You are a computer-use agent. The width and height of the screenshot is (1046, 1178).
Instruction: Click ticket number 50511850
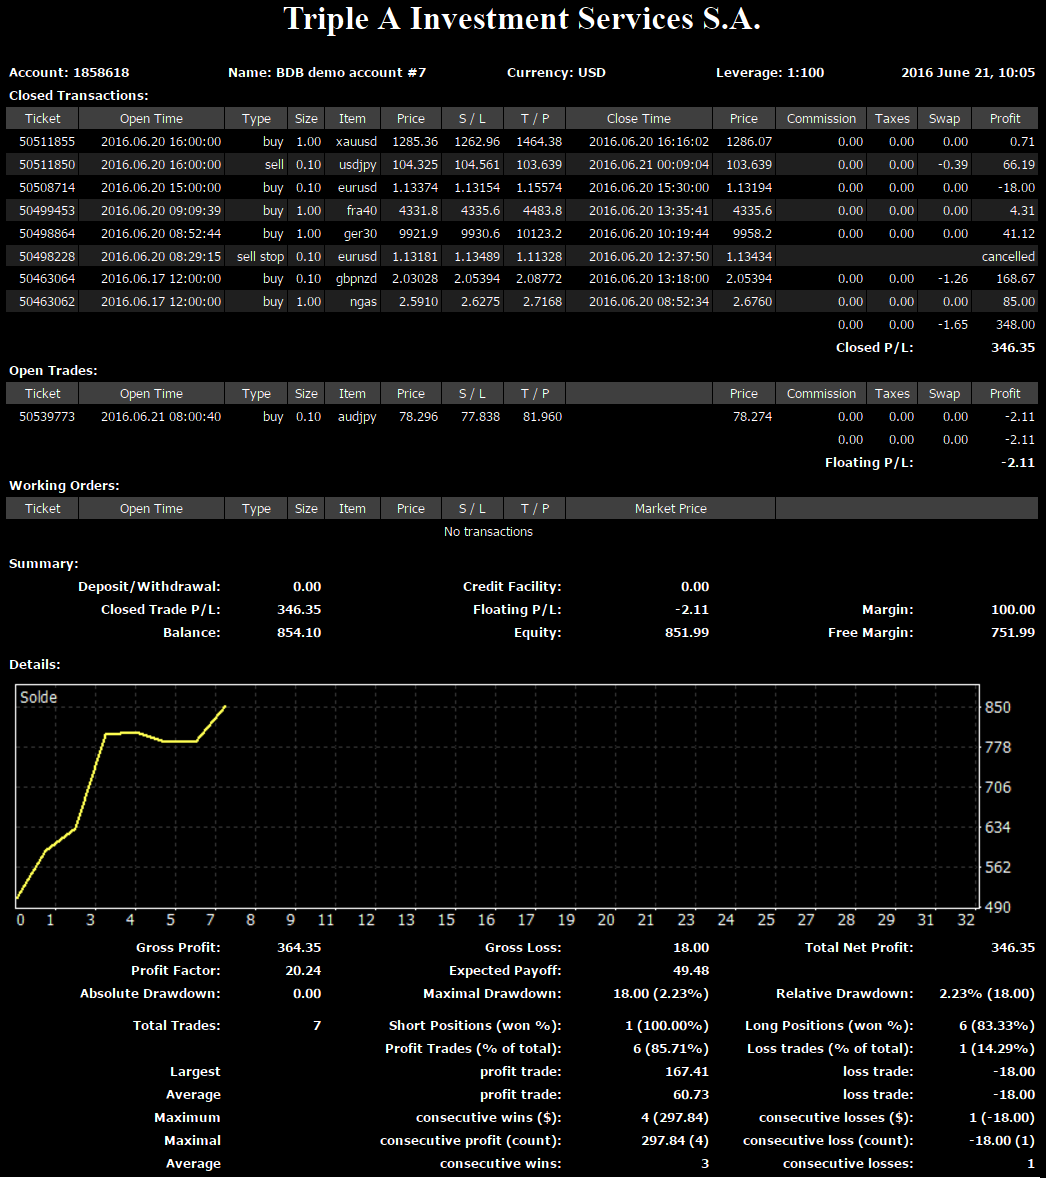47,165
